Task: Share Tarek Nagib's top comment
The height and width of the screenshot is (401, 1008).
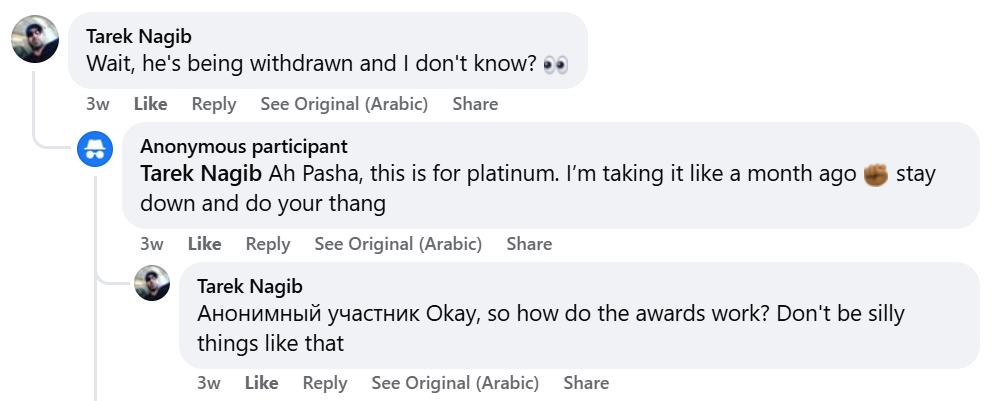Action: 475,104
